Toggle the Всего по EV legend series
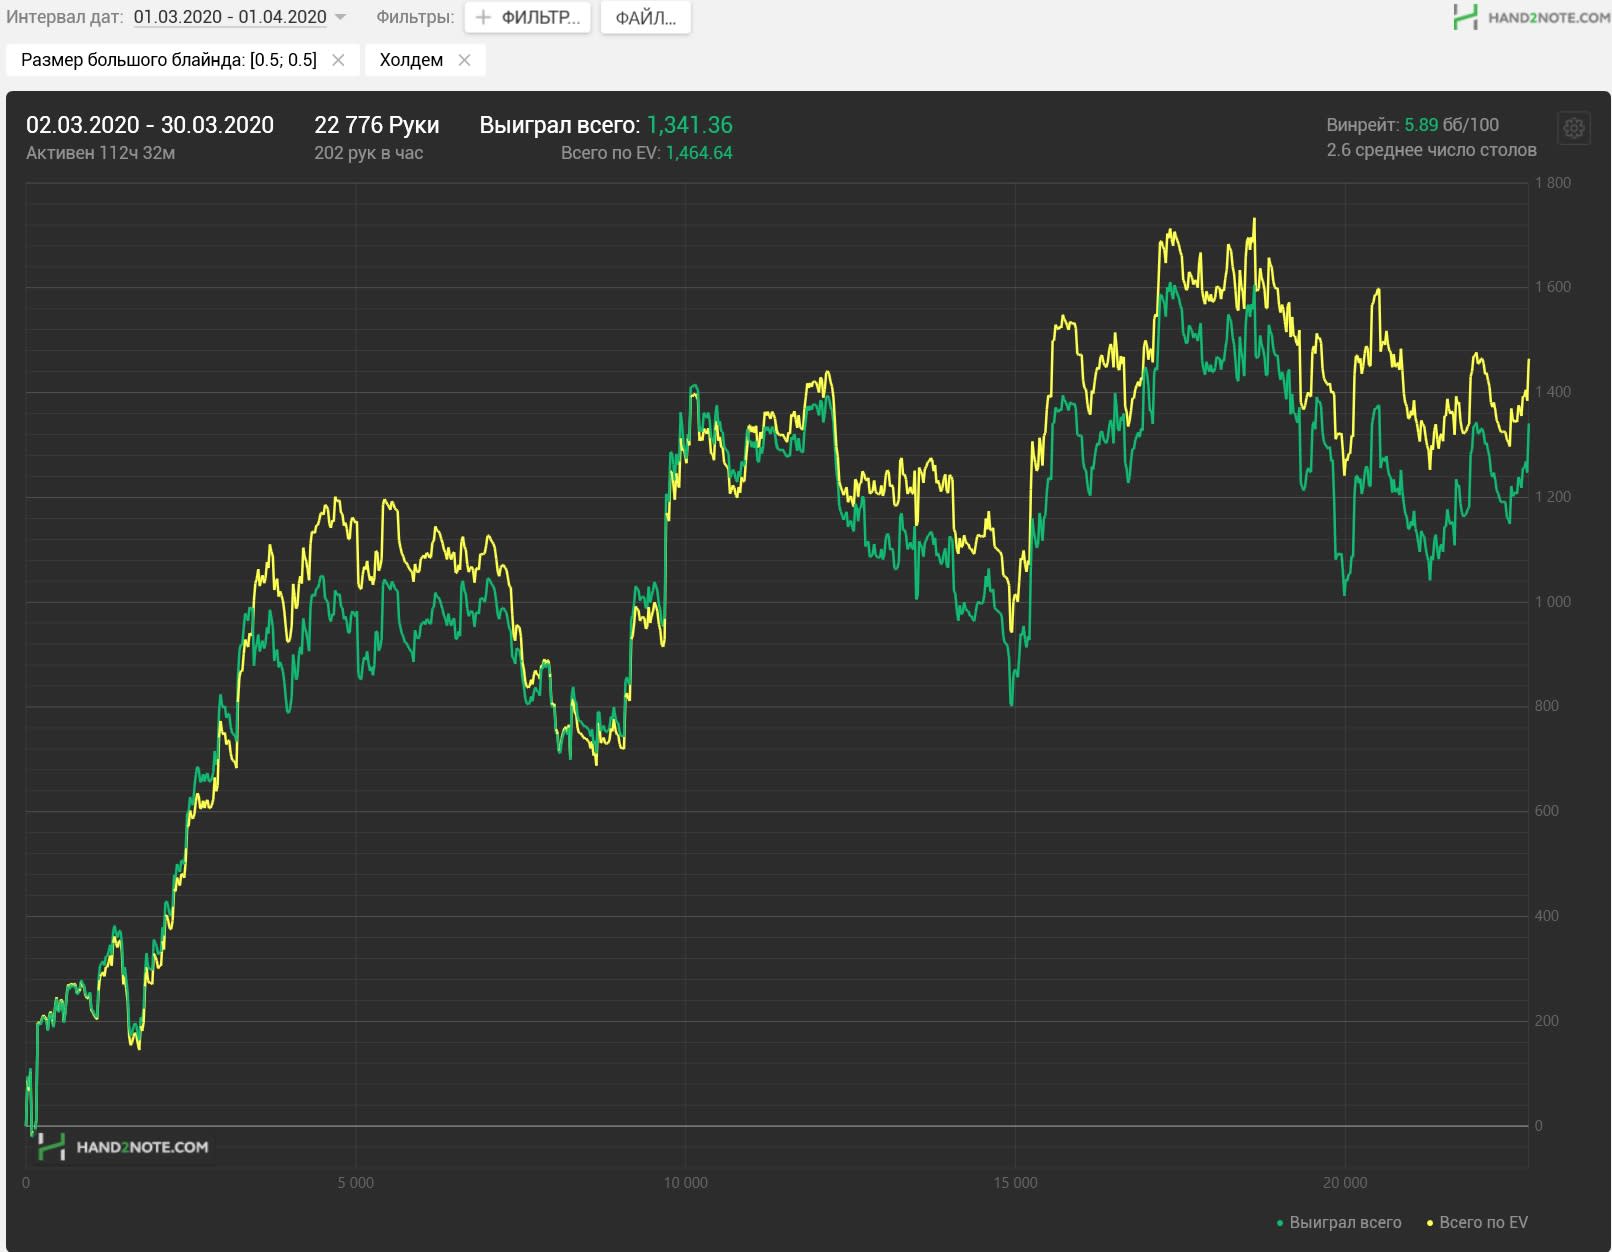Screen dimensions: 1612x1252 point(1477,1222)
